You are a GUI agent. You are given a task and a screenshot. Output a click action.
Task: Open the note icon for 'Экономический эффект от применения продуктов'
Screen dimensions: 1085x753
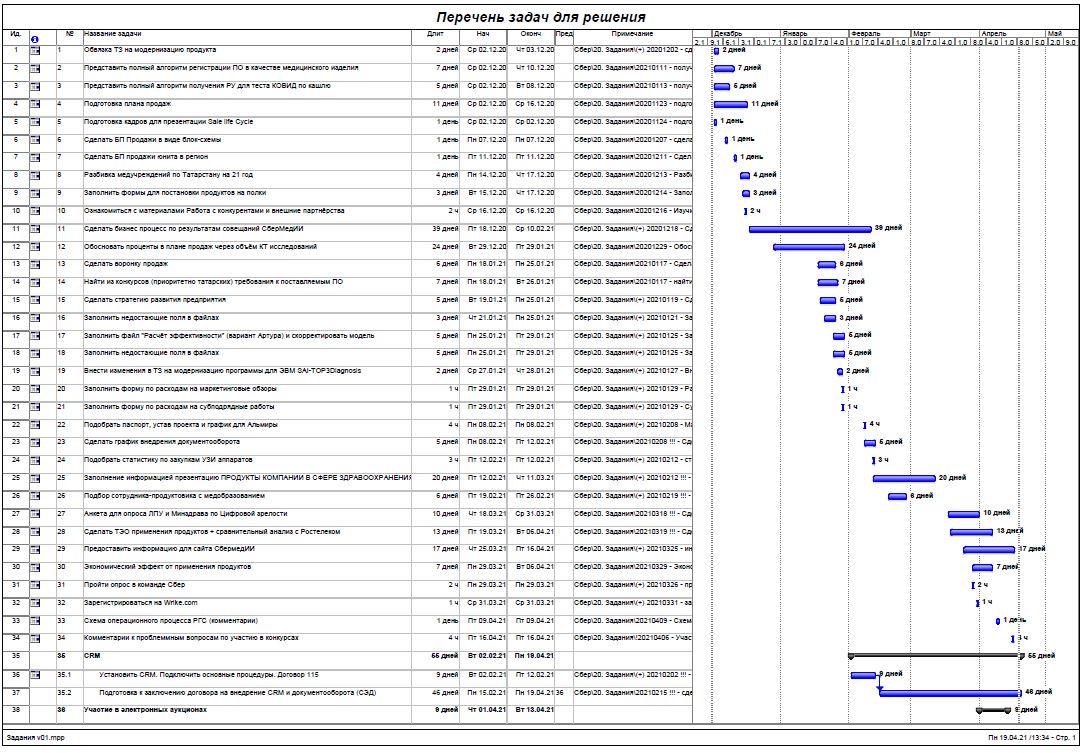tap(35, 568)
